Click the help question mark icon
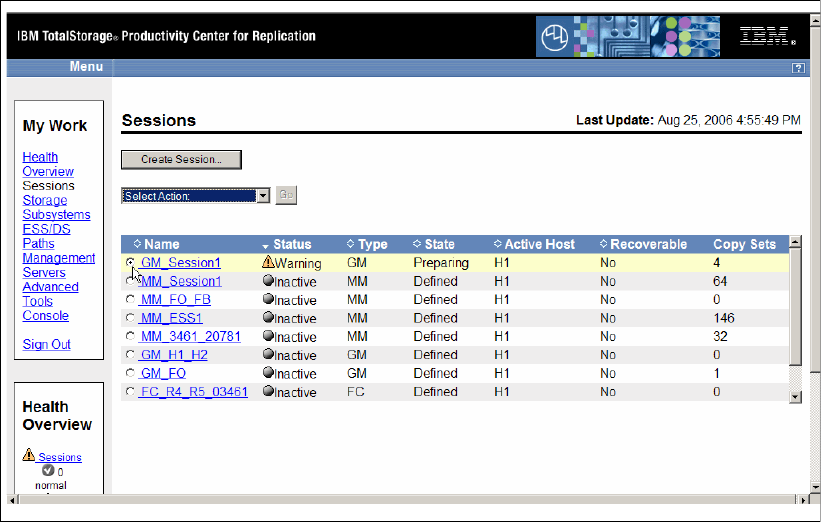The width and height of the screenshot is (821, 522). pyautogui.click(x=798, y=68)
